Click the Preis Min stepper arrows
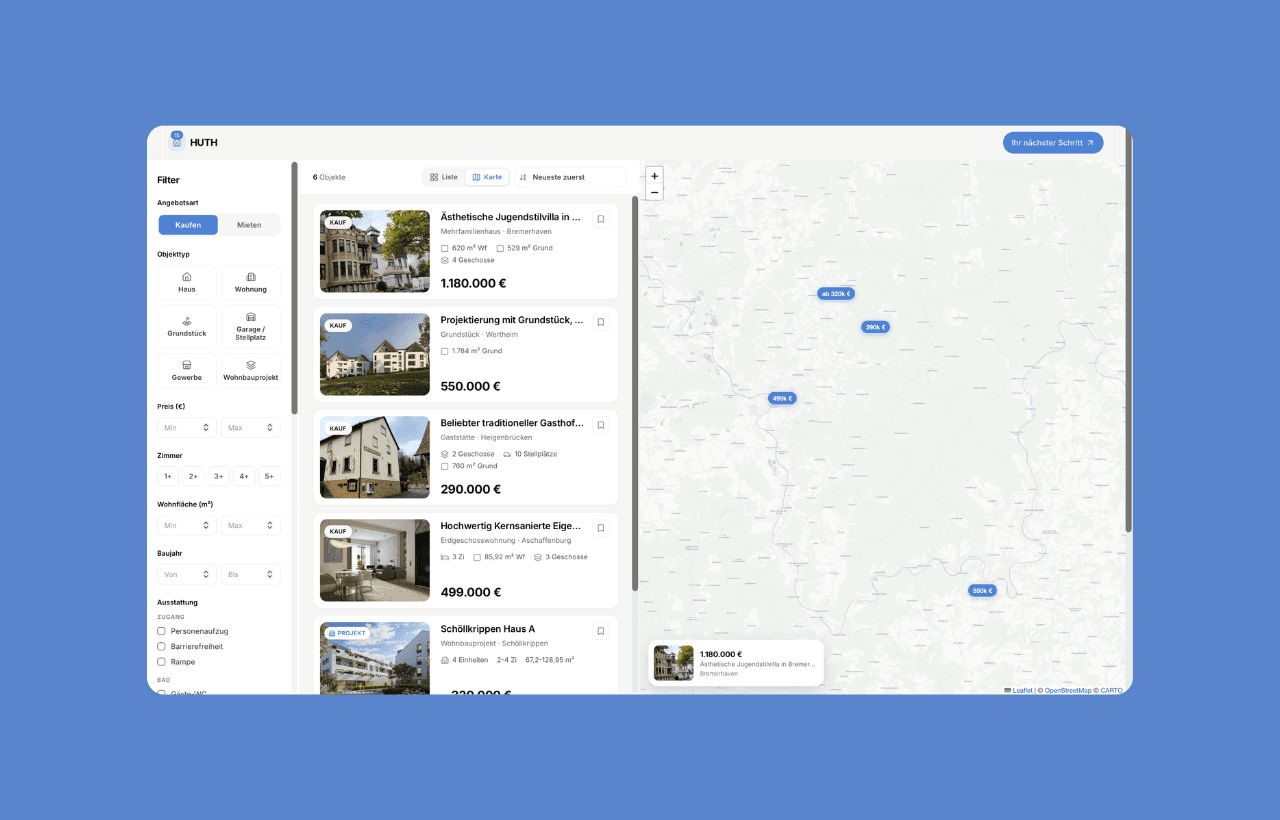 tap(206, 428)
